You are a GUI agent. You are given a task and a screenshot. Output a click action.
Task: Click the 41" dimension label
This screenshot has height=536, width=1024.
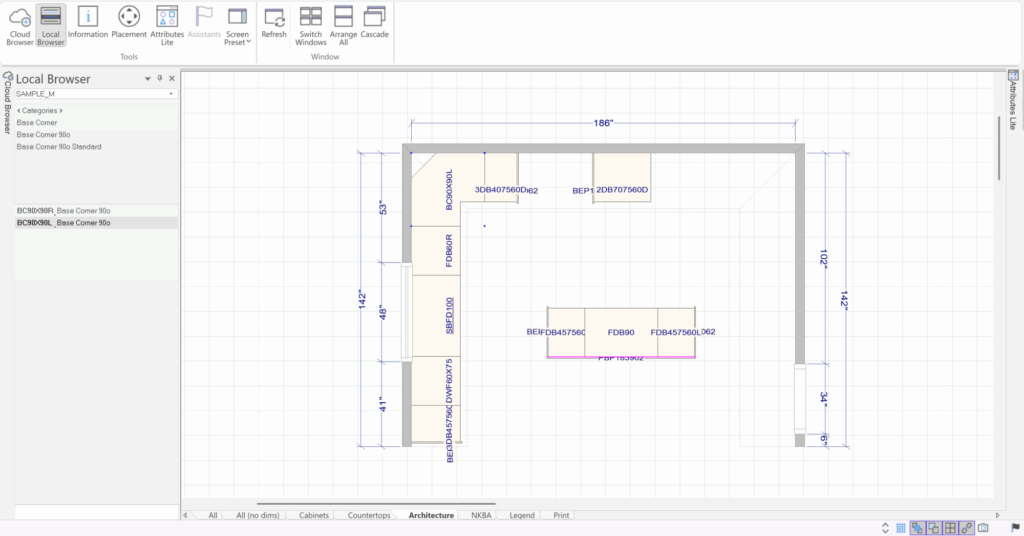[383, 404]
